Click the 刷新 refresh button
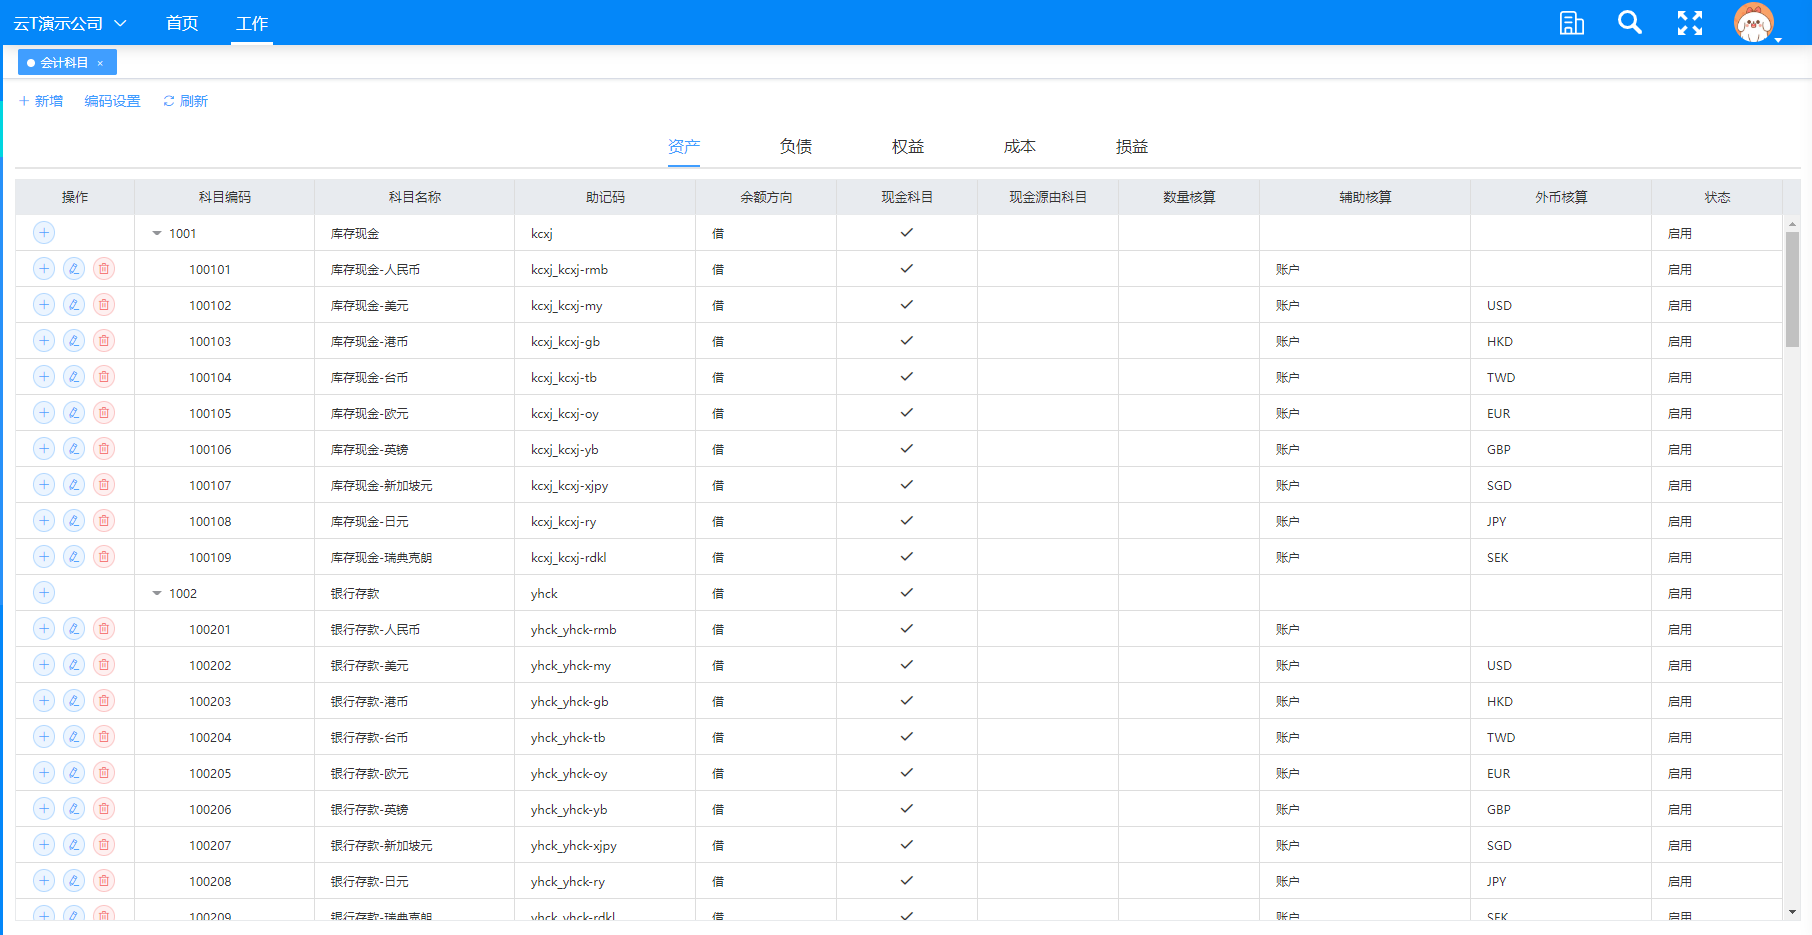 pyautogui.click(x=186, y=101)
